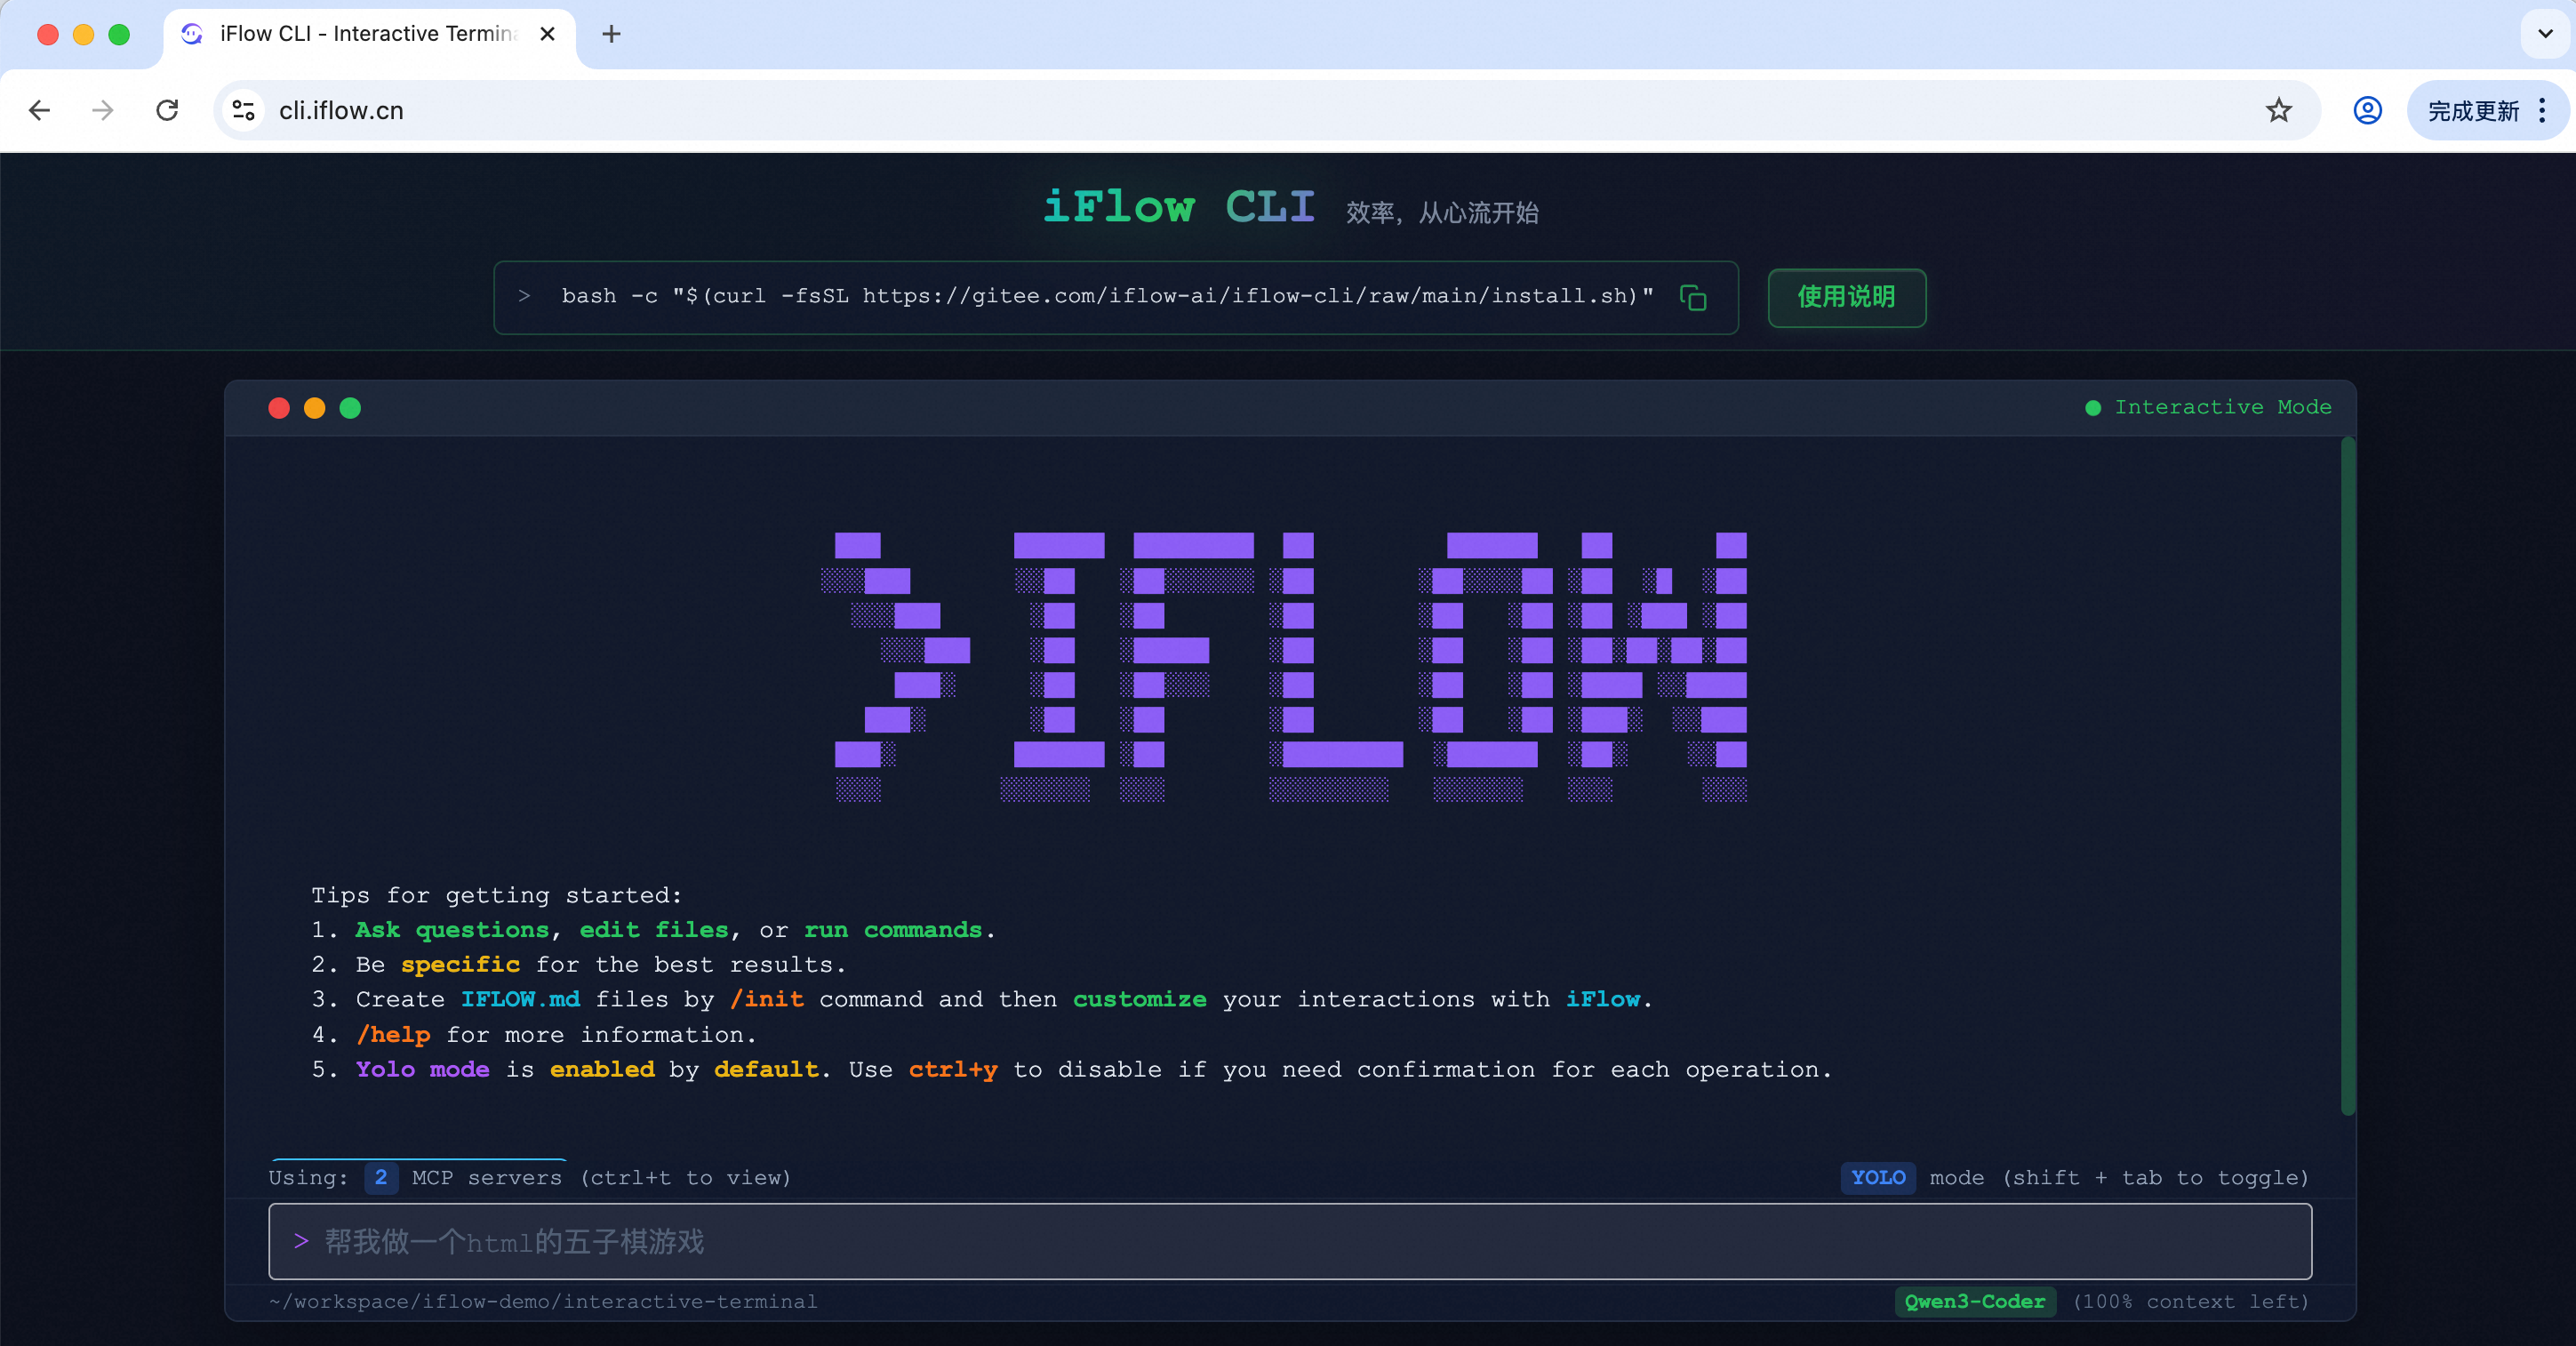Open Chrome three-dot menu
Image resolution: width=2576 pixels, height=1346 pixels.
2542,110
